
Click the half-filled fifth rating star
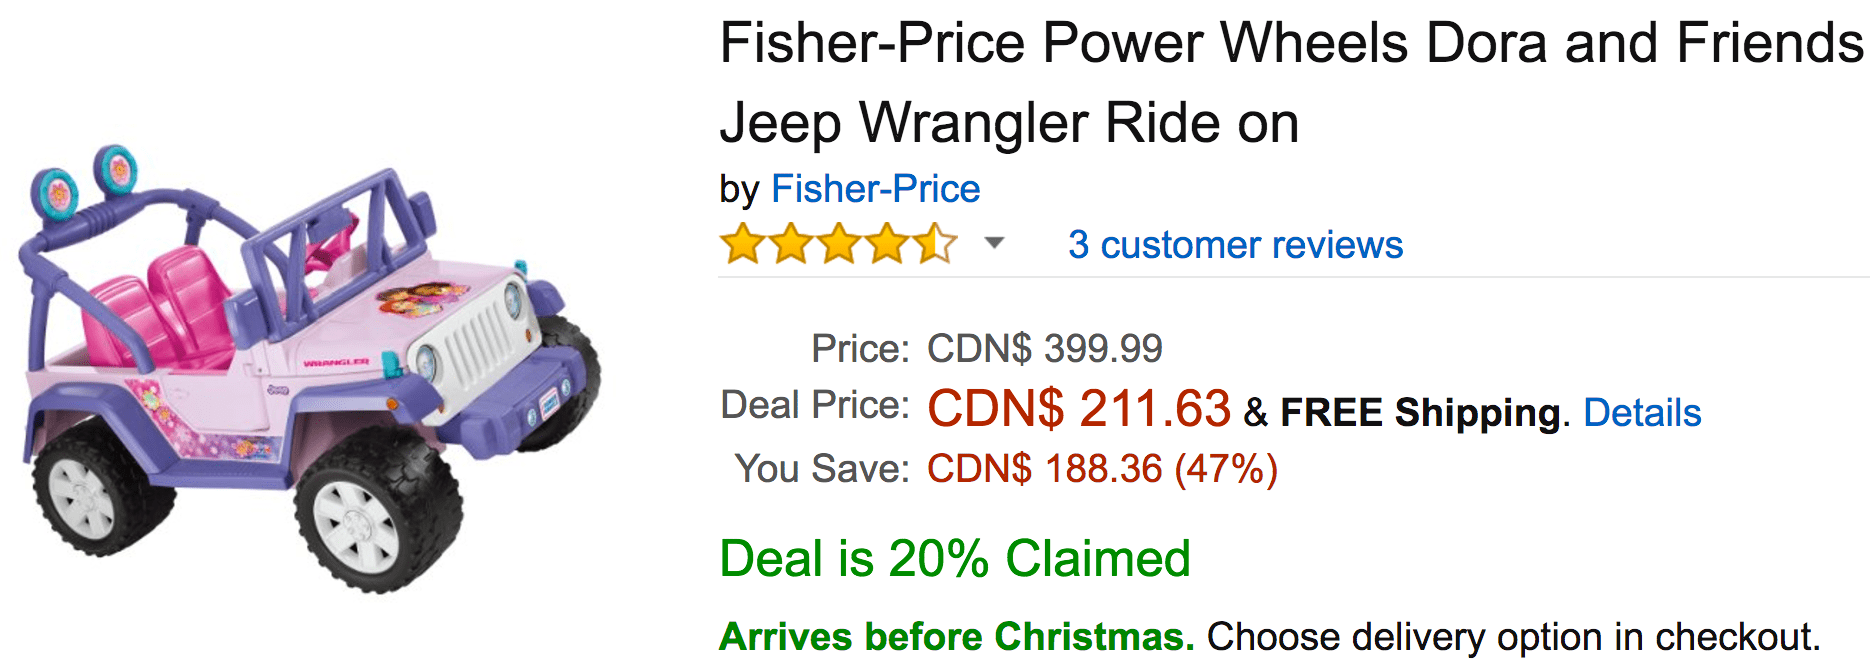coord(935,244)
